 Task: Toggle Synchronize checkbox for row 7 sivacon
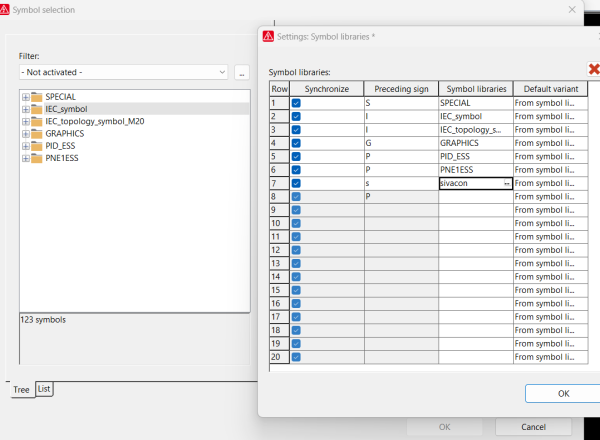(296, 184)
